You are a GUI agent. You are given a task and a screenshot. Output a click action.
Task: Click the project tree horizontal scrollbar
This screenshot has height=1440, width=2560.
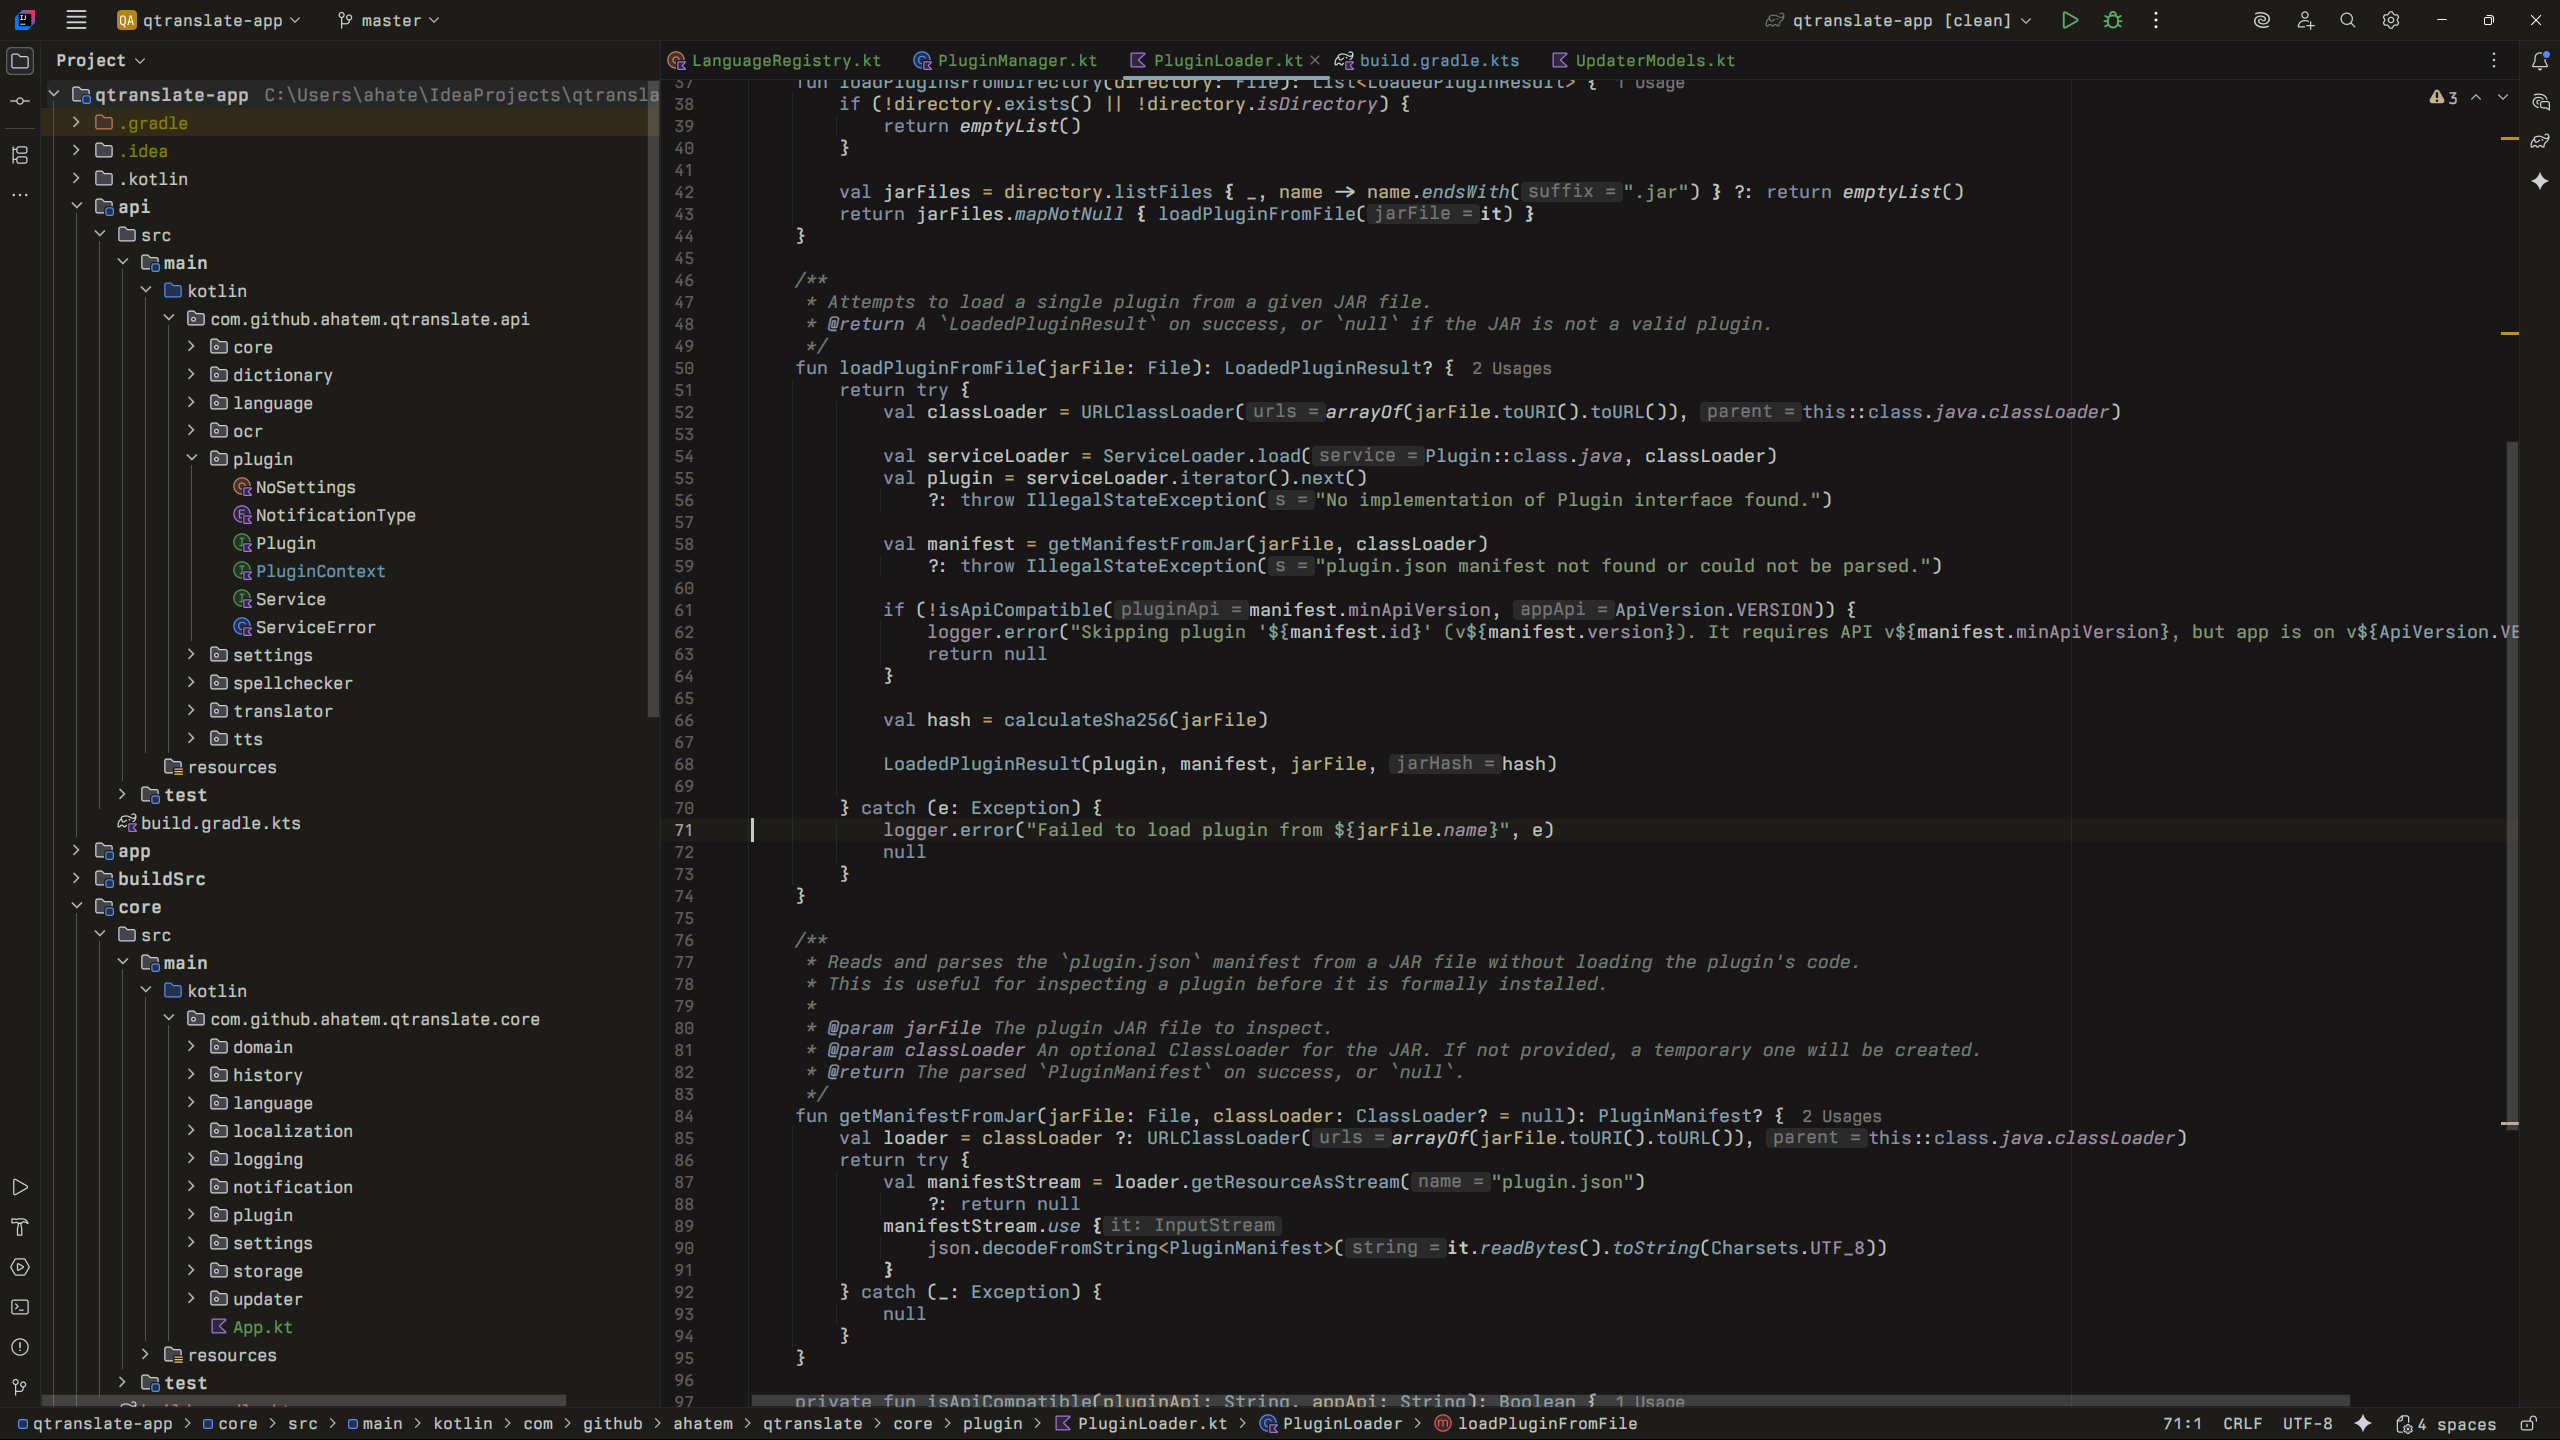point(305,1400)
